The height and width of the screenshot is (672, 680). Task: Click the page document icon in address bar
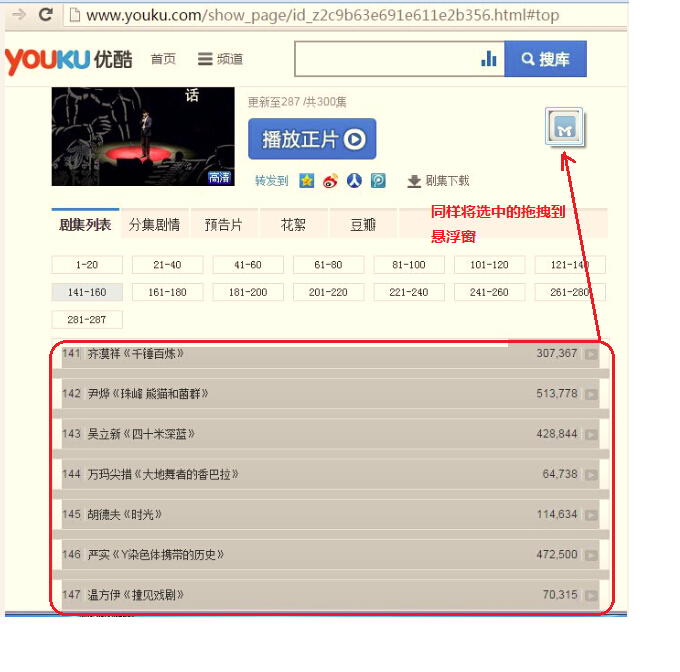tap(75, 15)
